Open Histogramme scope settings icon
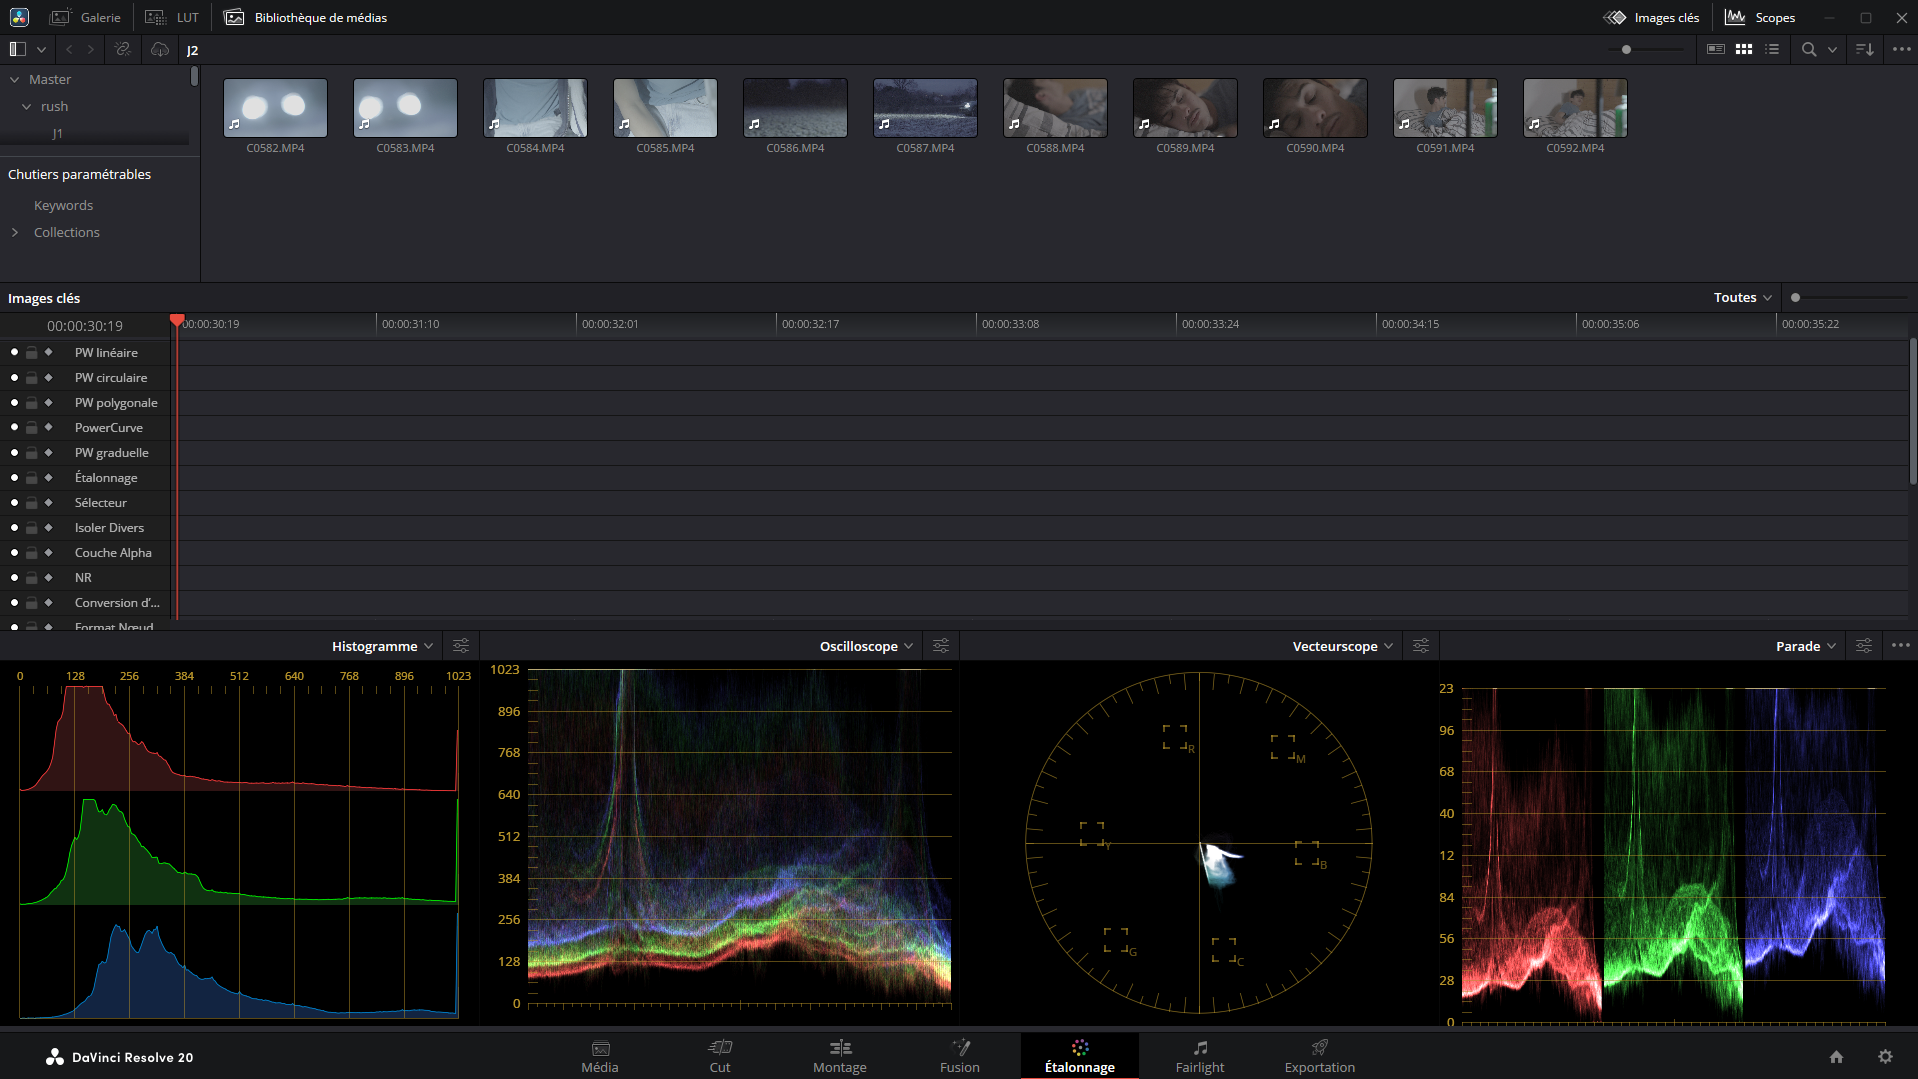The image size is (1918, 1079). 461,646
